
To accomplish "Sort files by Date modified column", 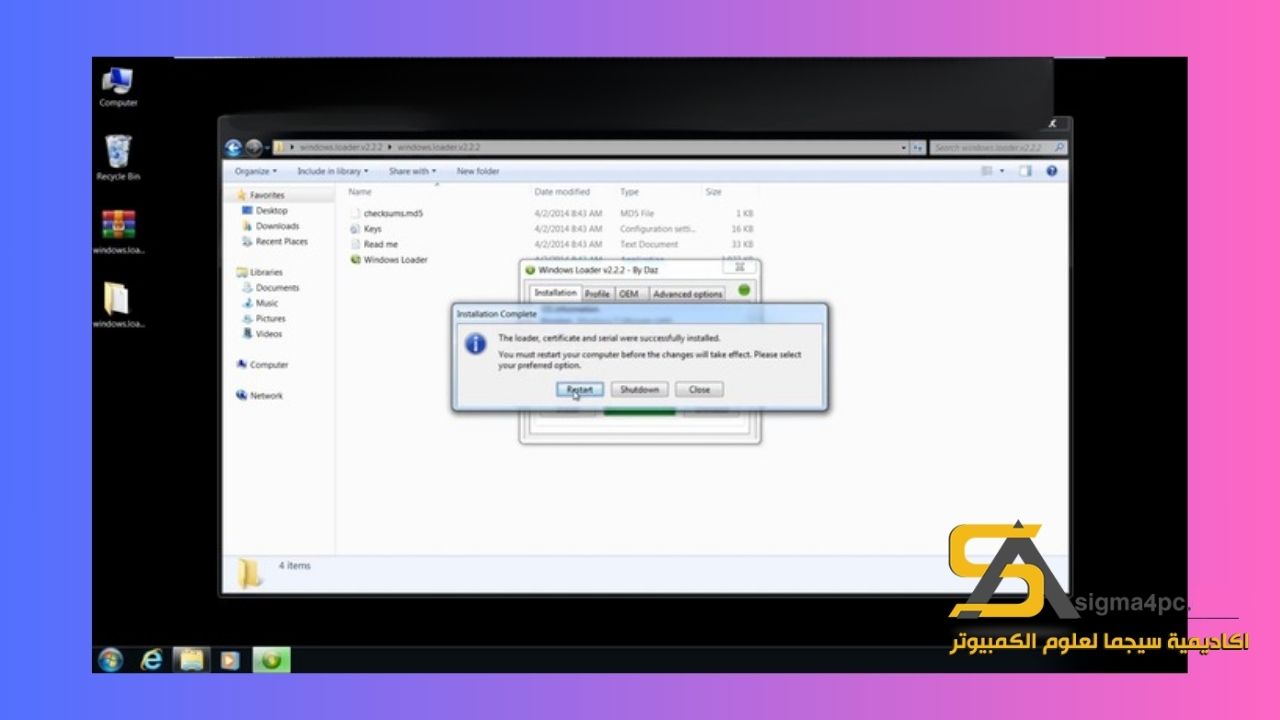I will [x=562, y=191].
